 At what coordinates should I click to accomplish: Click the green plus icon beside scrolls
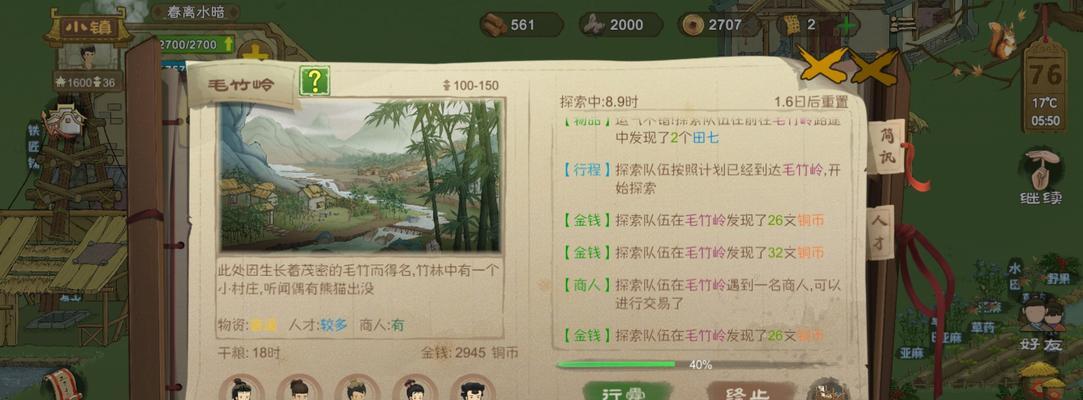pos(847,26)
